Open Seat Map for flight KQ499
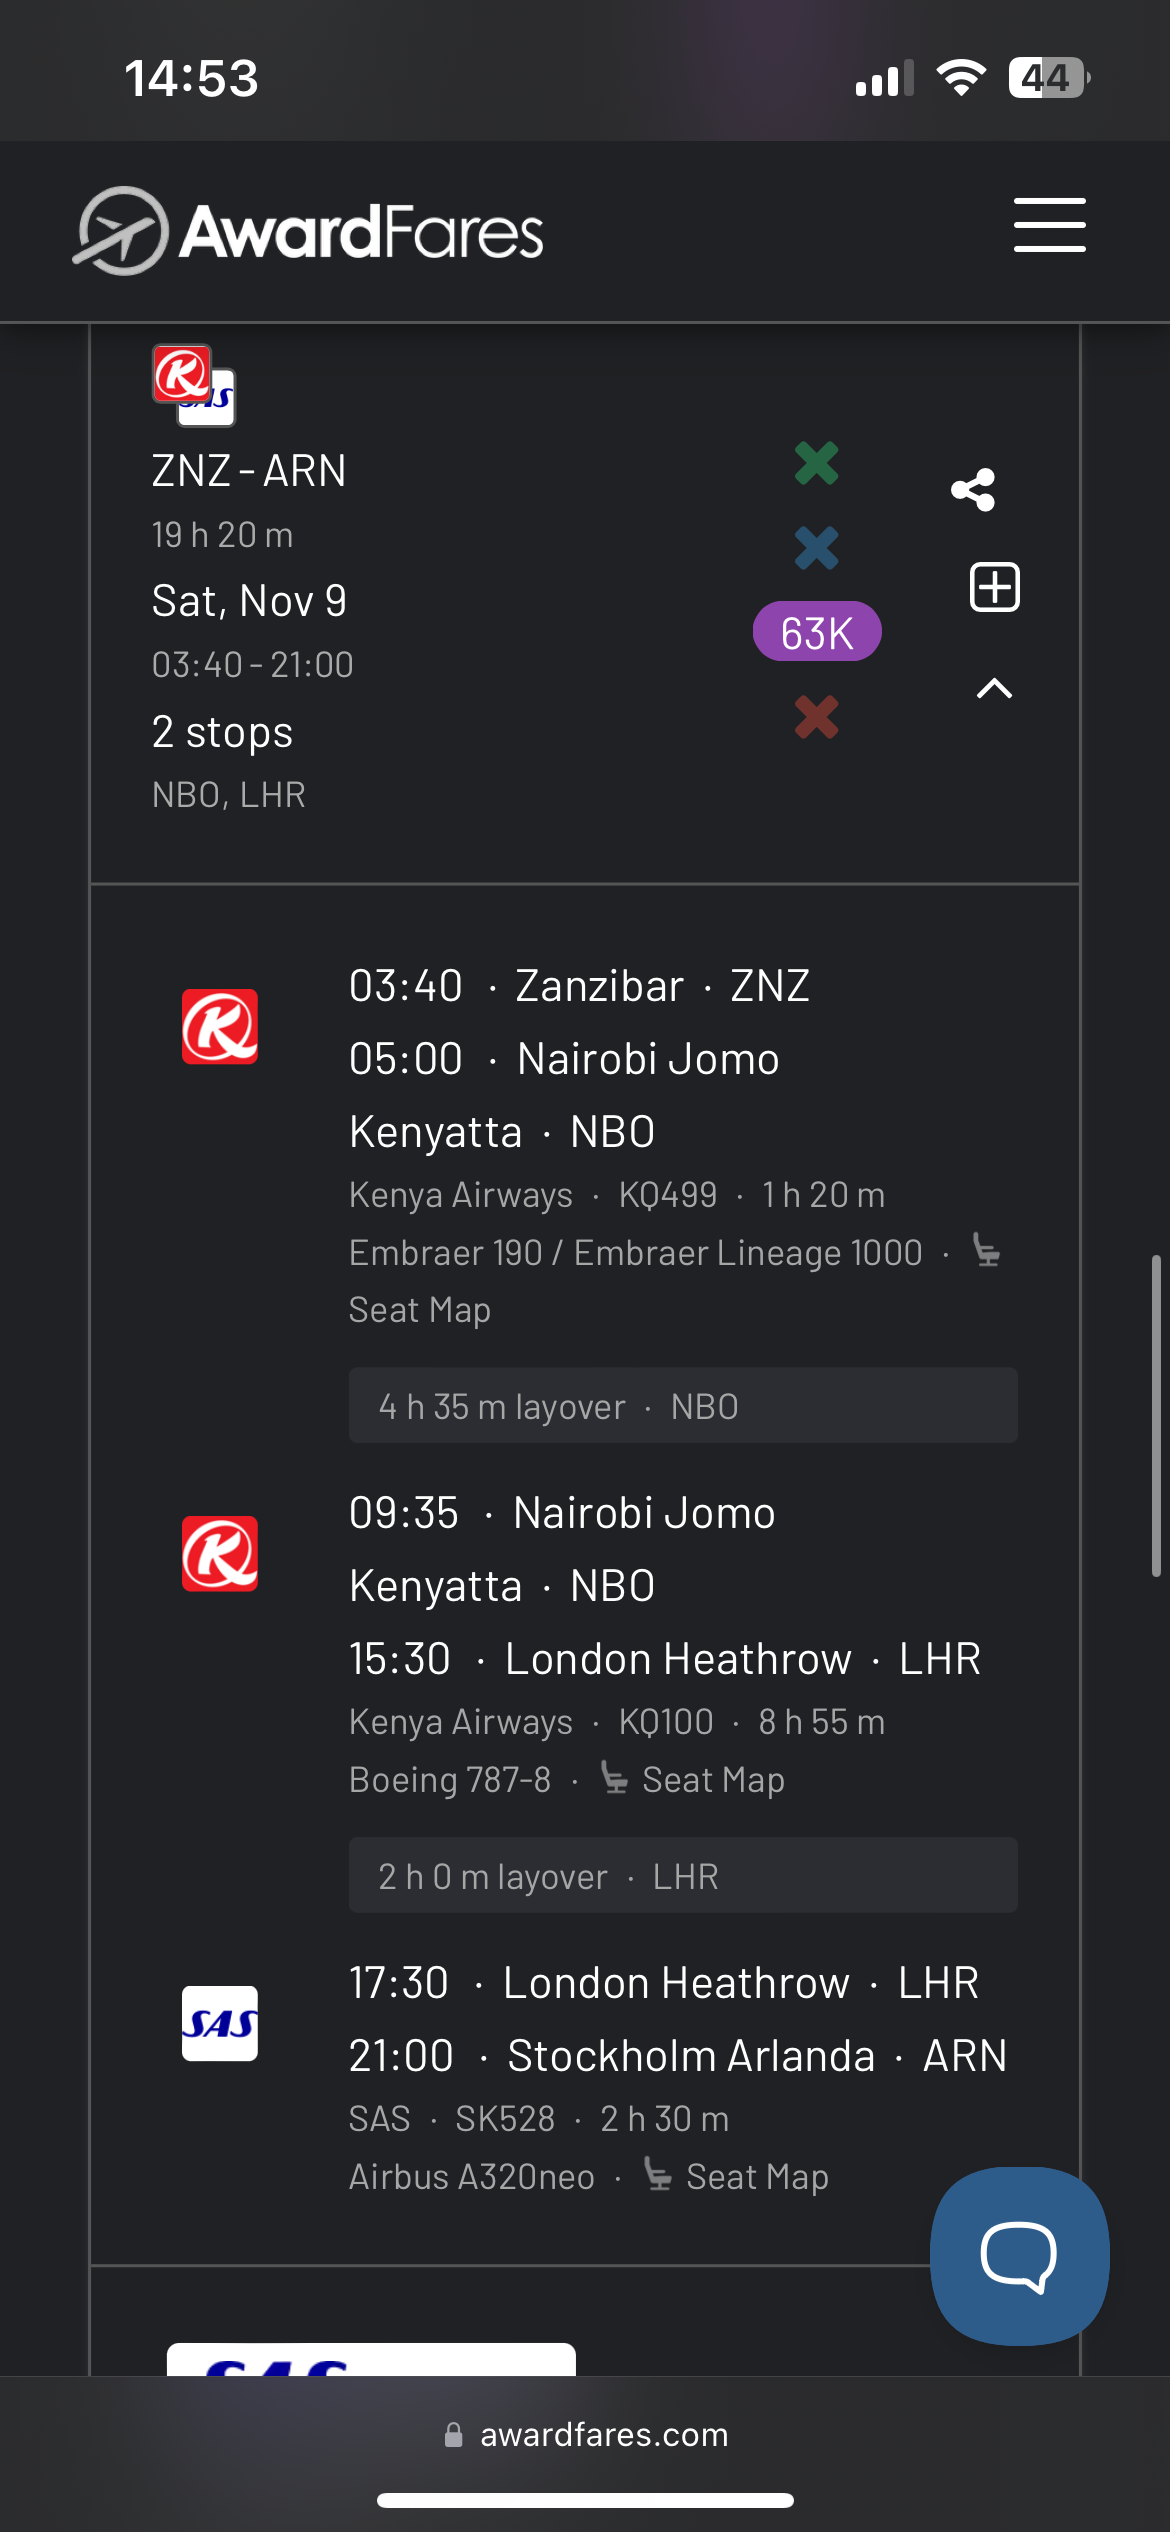 click(x=420, y=1310)
